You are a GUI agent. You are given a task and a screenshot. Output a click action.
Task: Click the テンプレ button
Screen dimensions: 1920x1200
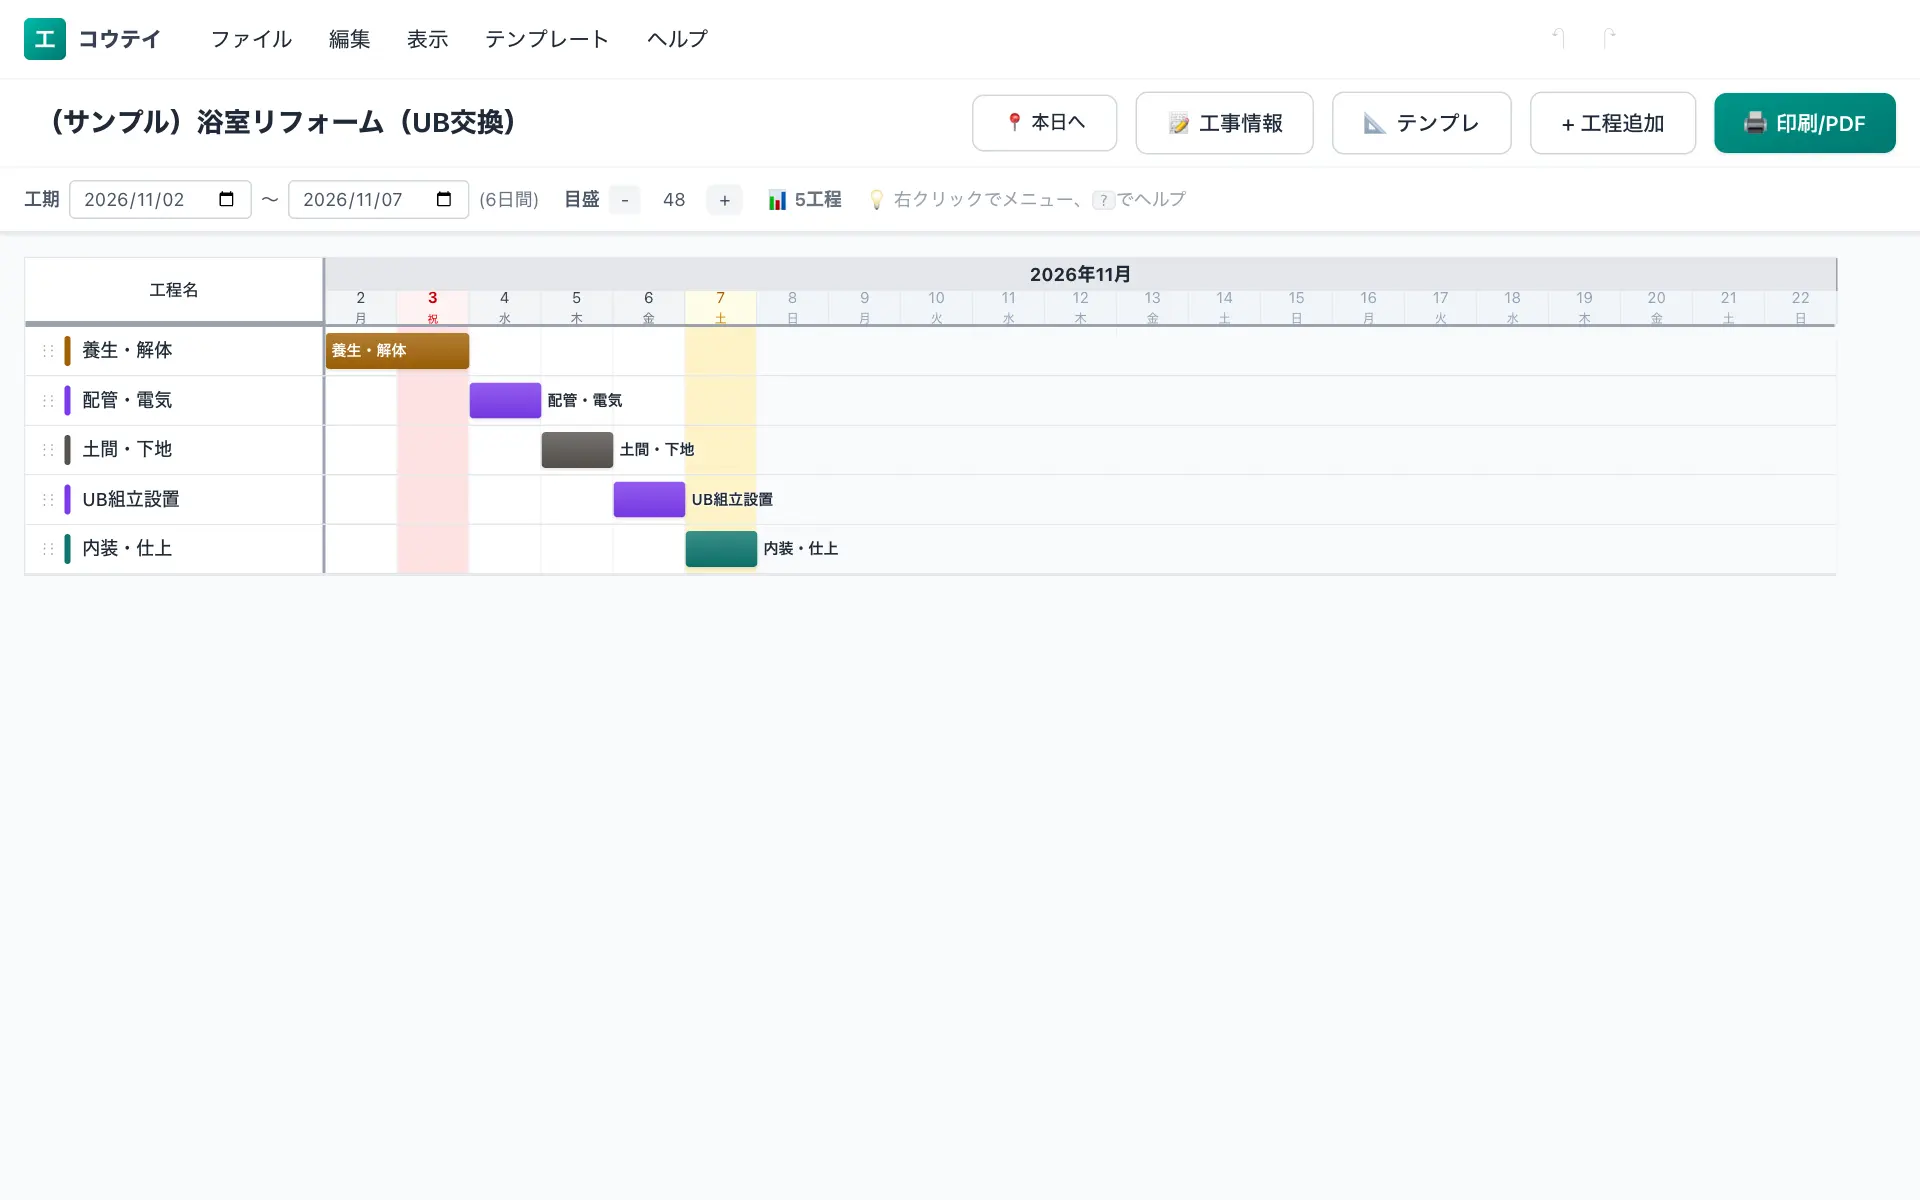click(x=1421, y=123)
